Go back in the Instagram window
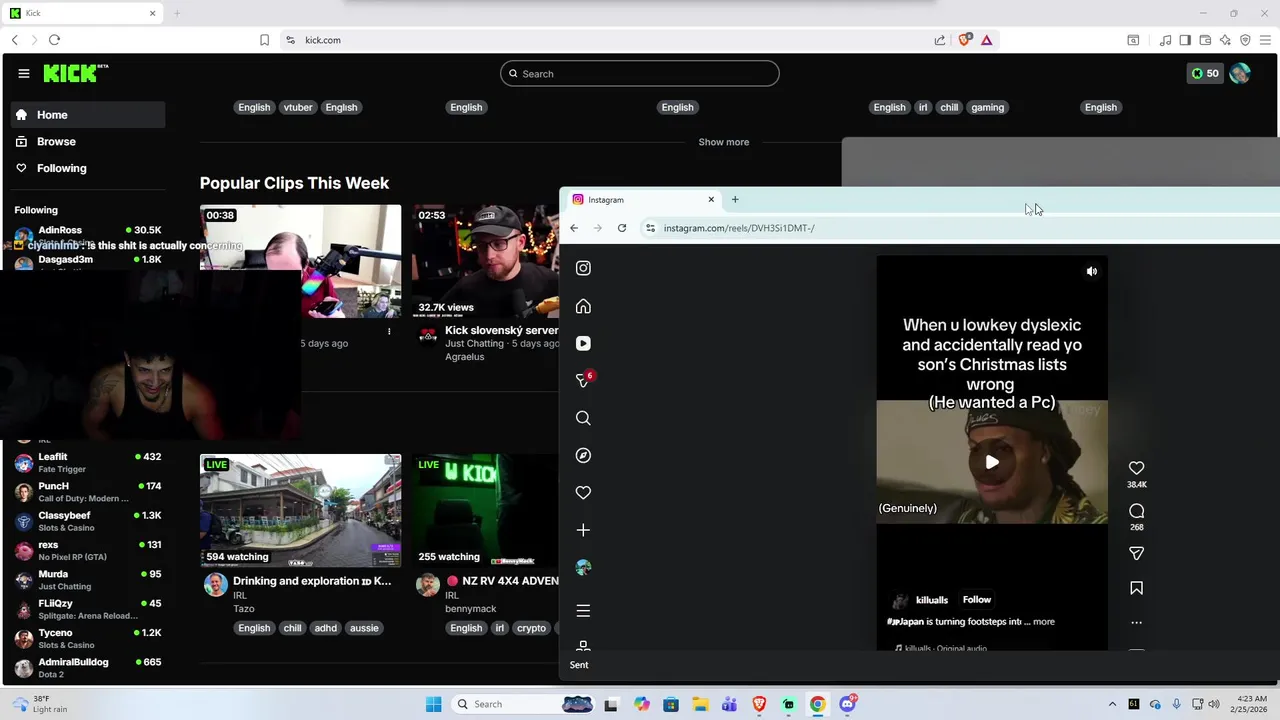Image resolution: width=1280 pixels, height=720 pixels. click(574, 228)
